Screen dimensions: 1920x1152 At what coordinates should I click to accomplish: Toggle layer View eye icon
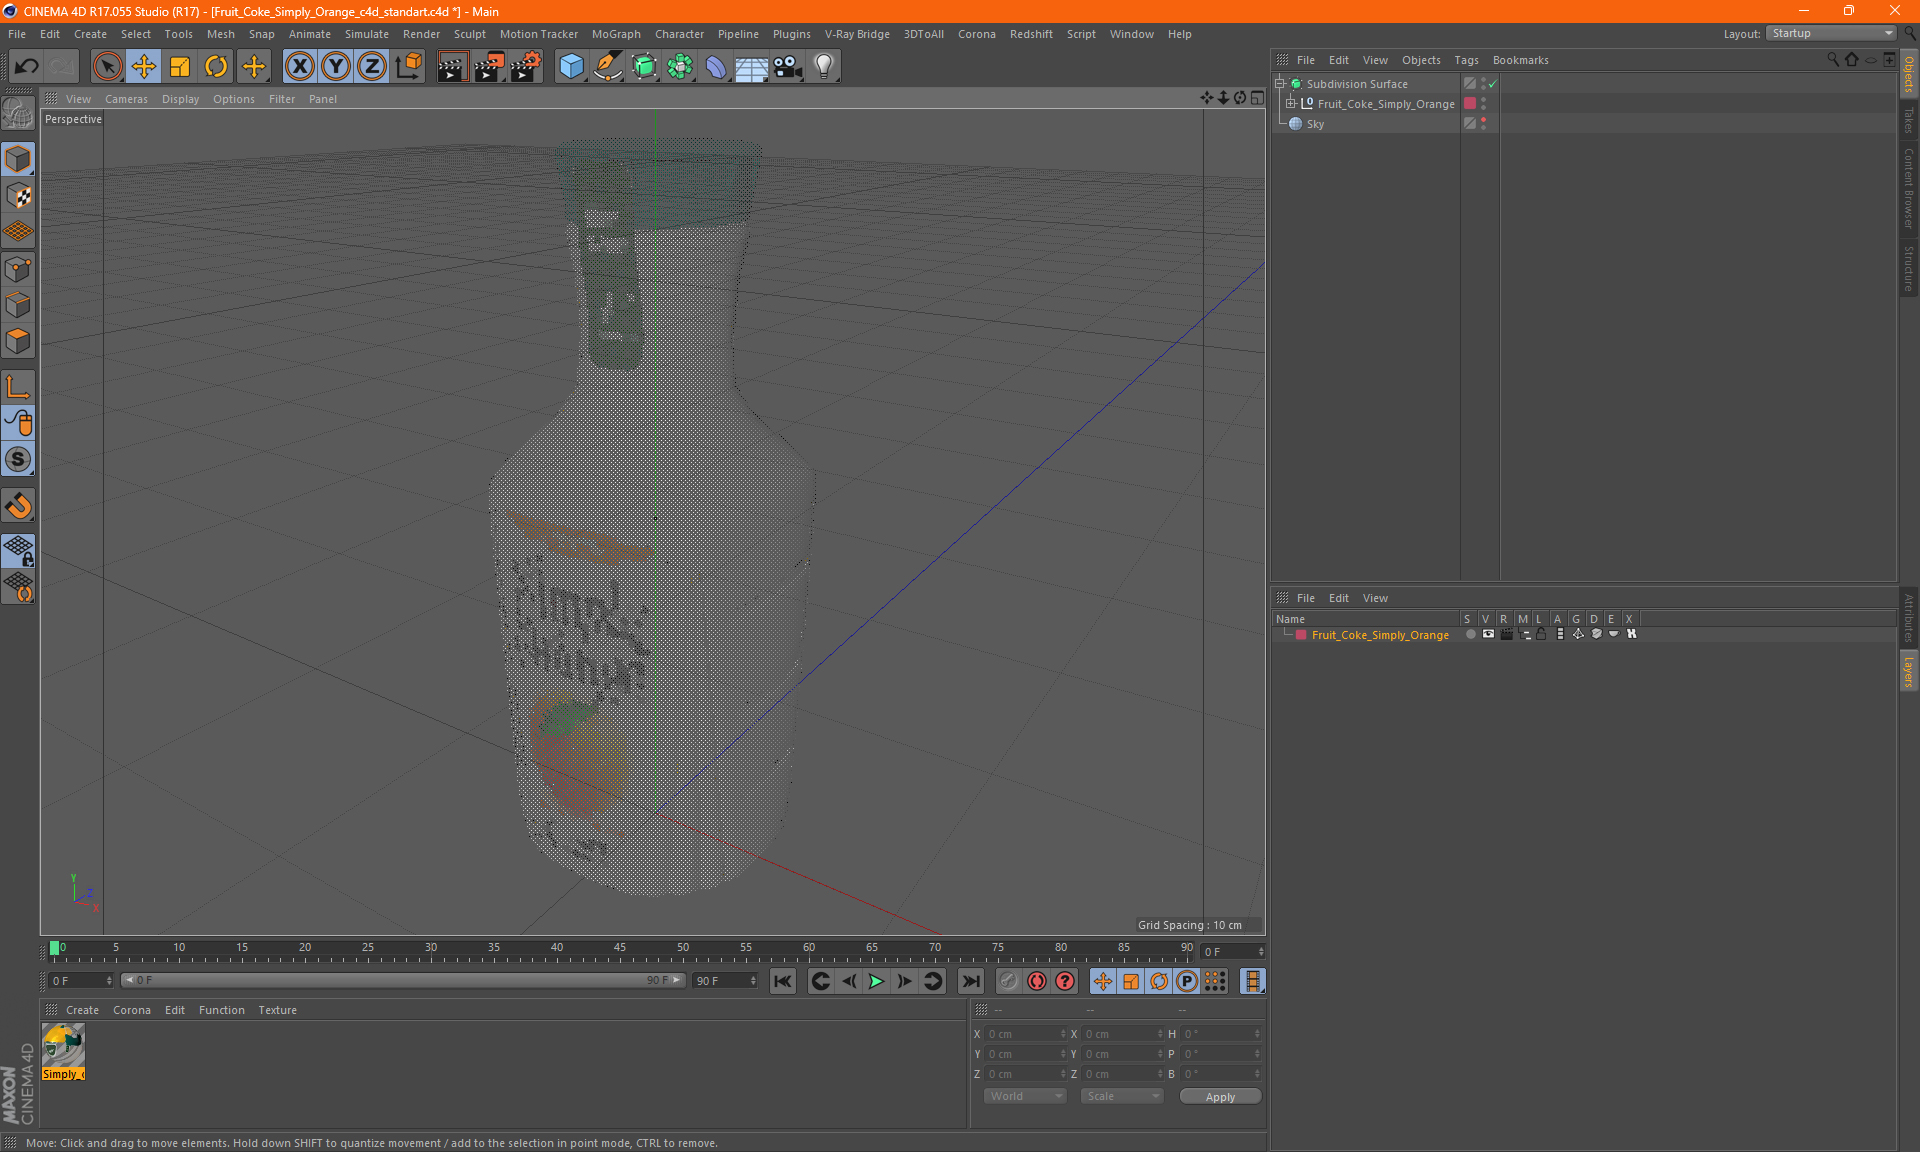click(x=1488, y=634)
